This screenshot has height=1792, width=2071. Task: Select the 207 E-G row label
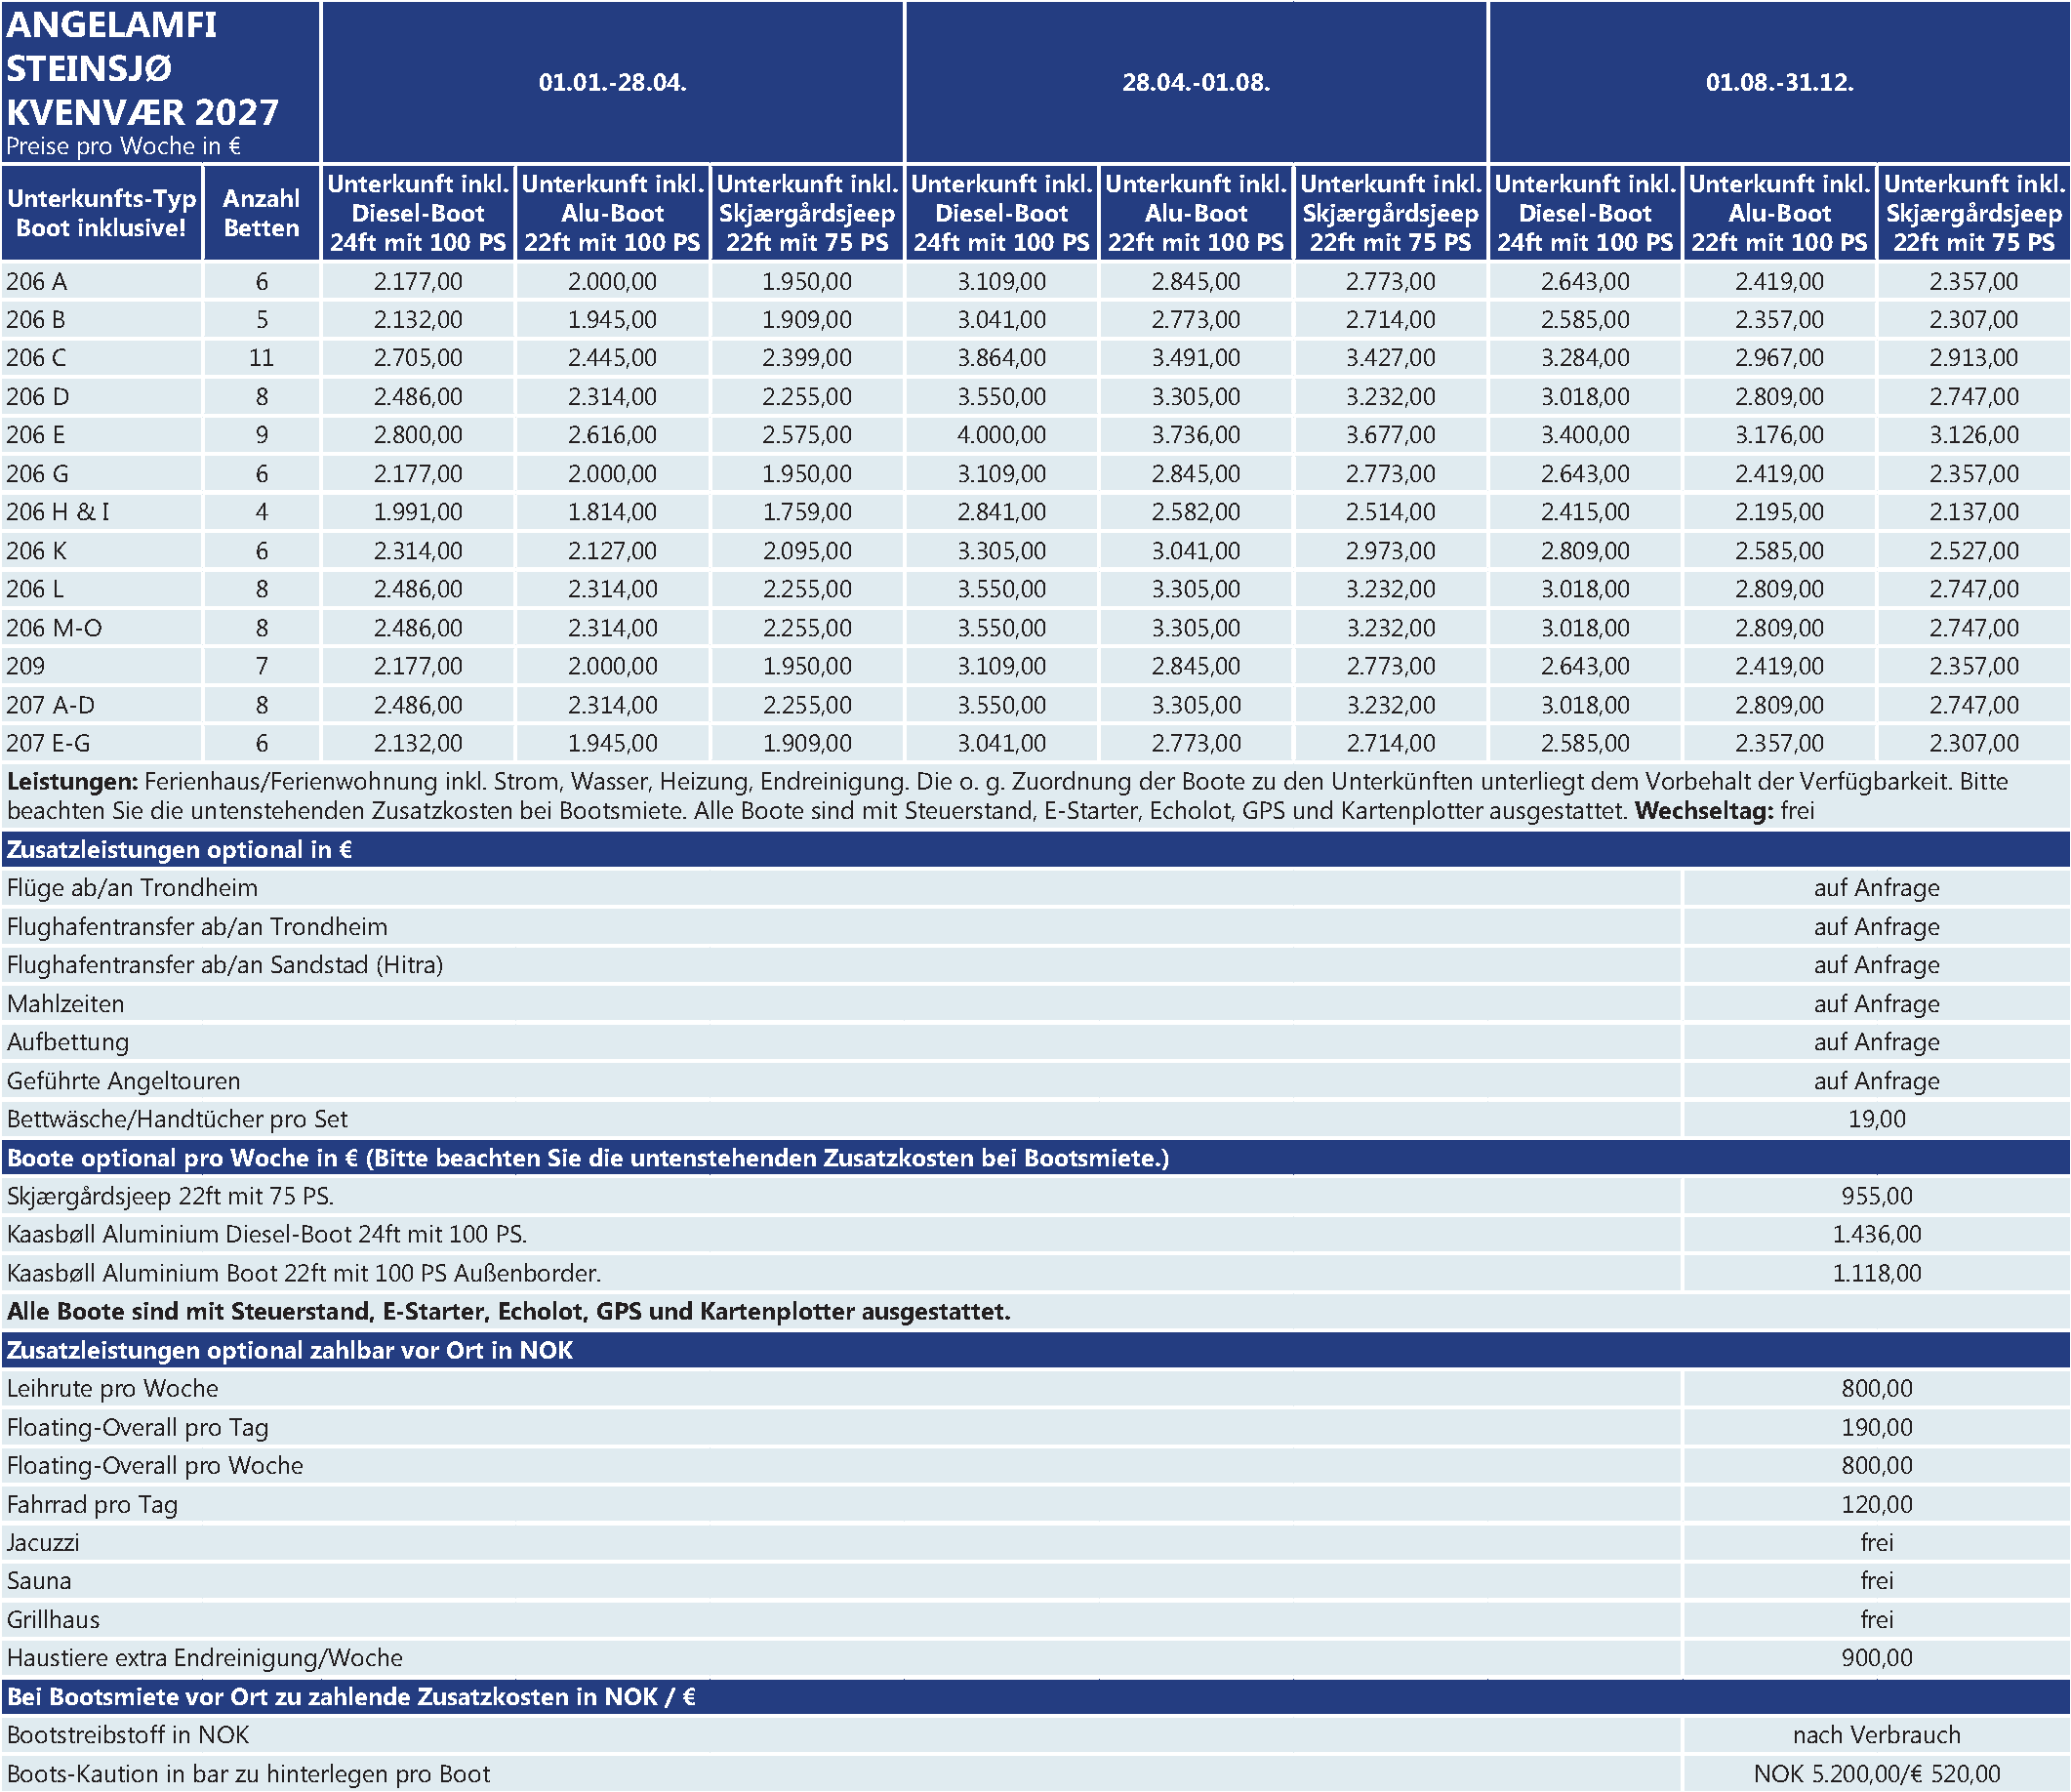click(x=48, y=743)
